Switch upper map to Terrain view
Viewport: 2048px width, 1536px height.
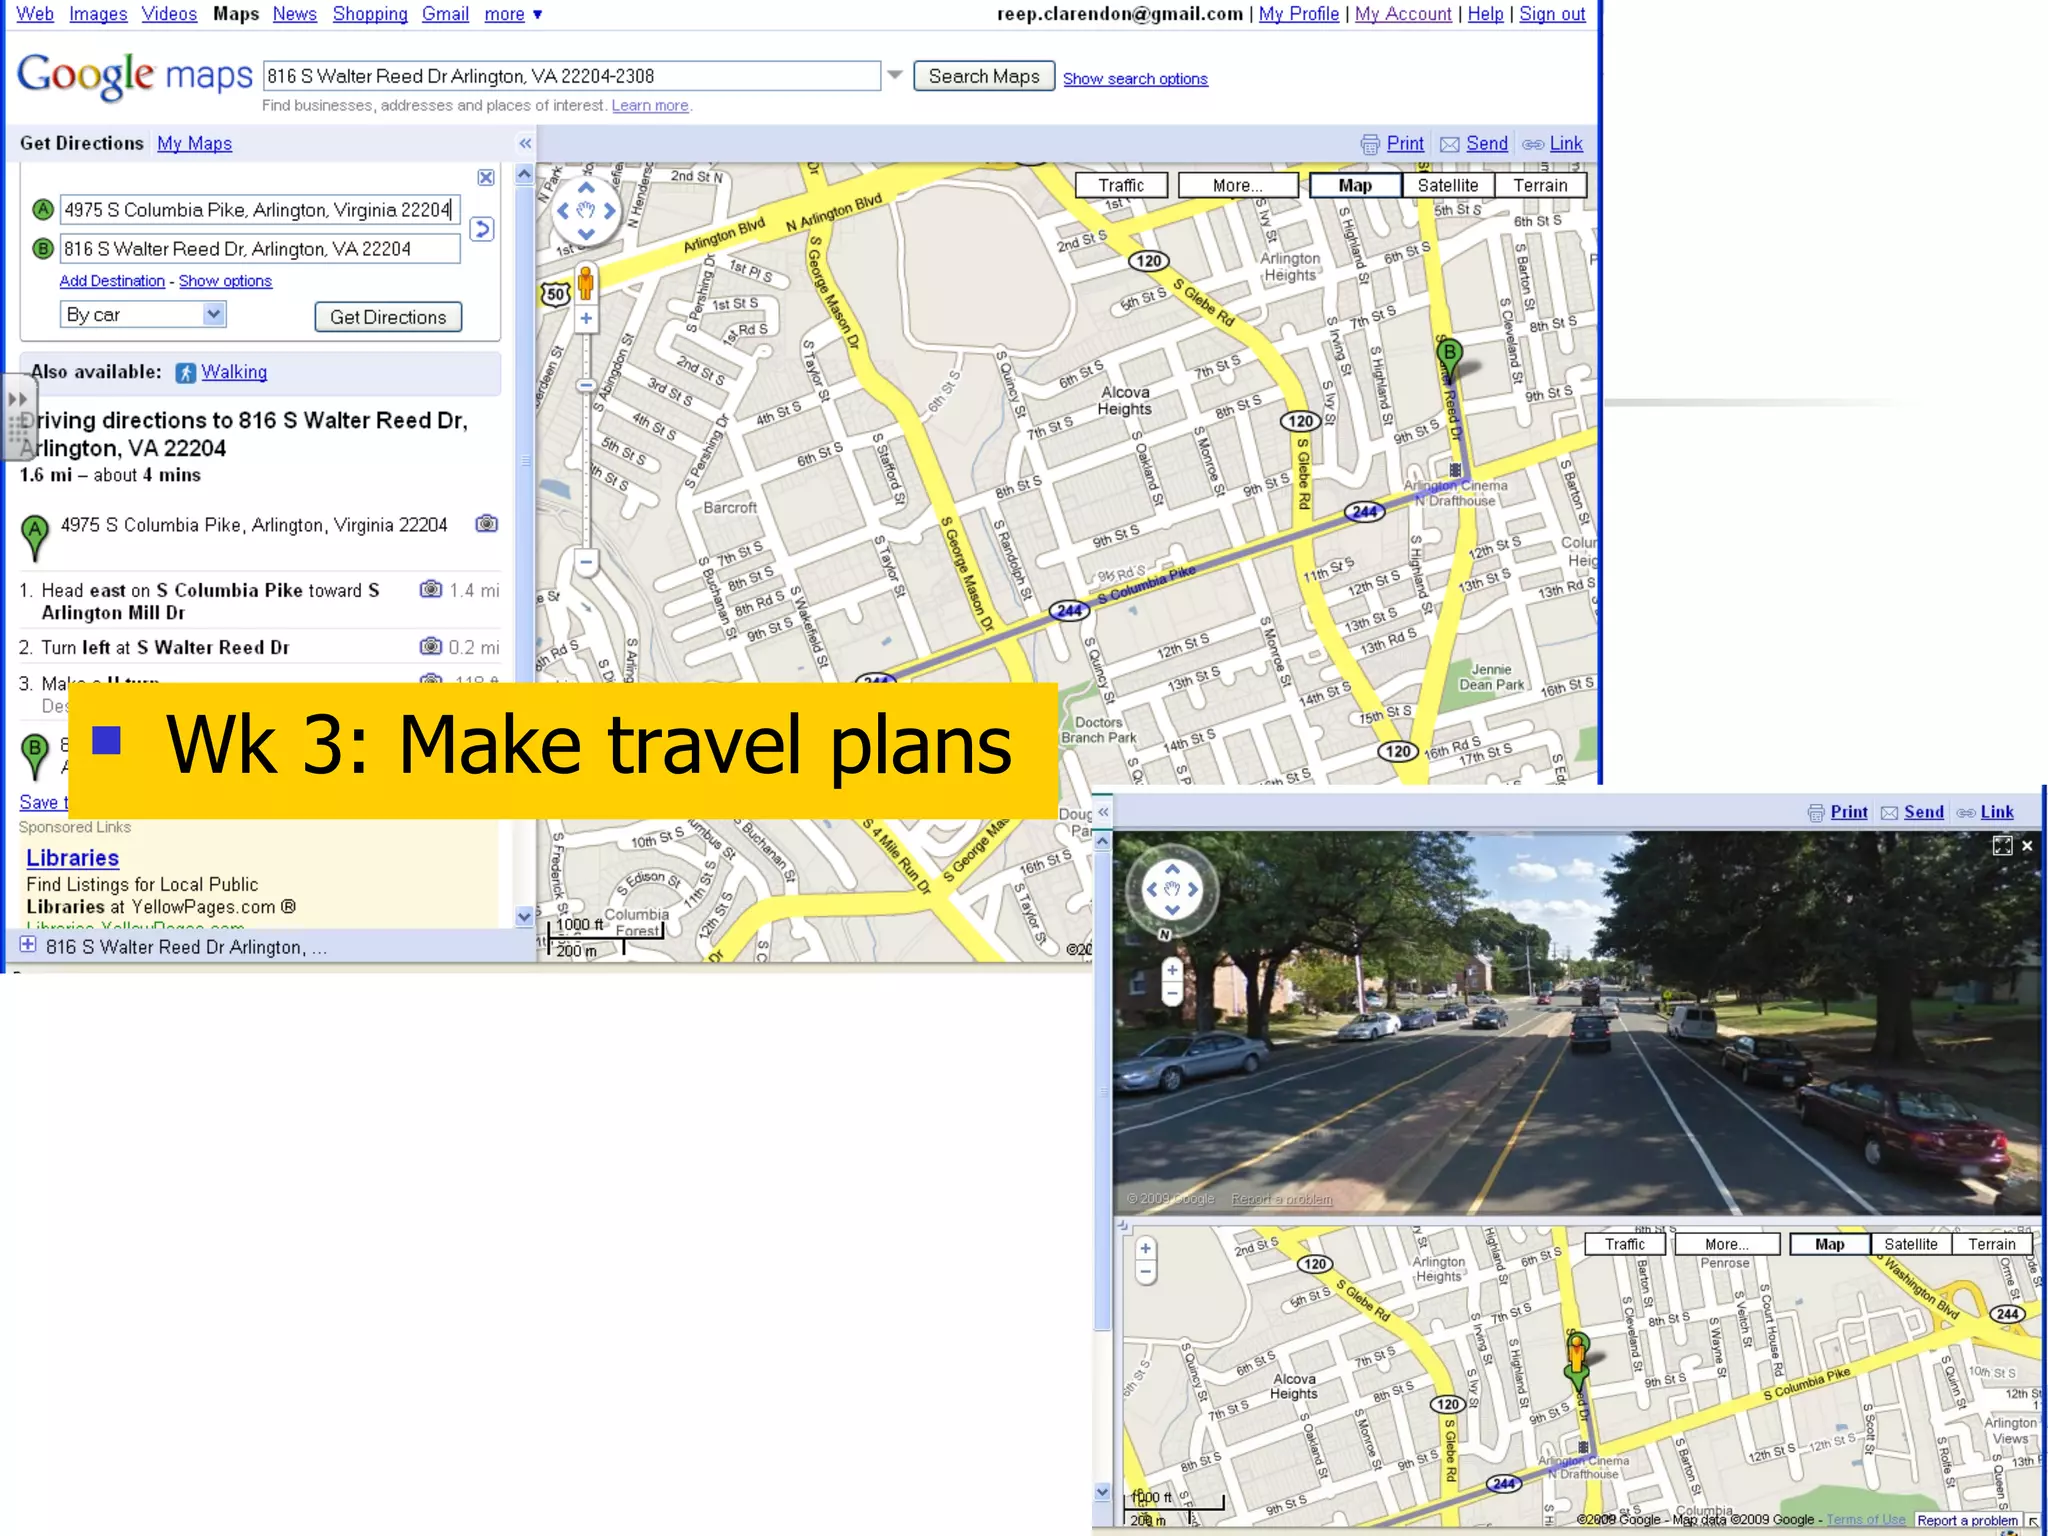pos(1540,185)
